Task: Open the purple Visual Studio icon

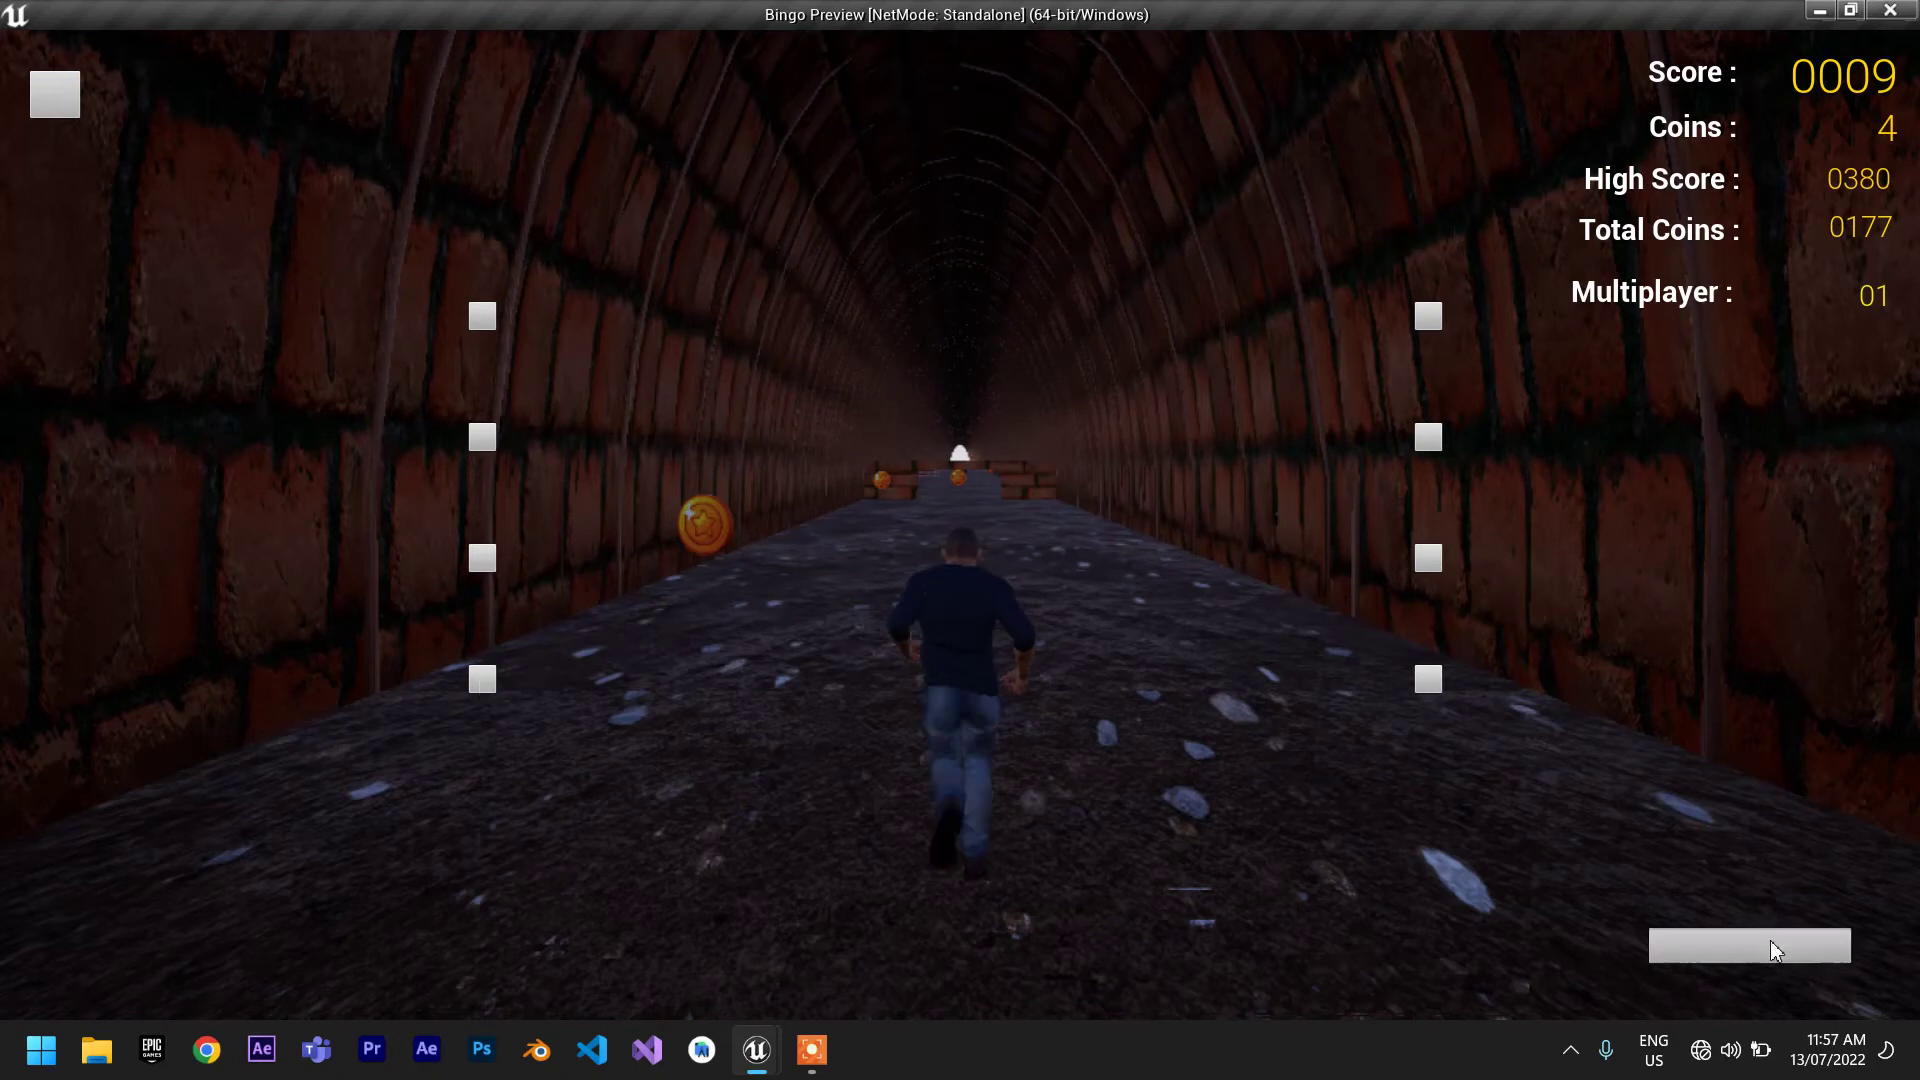Action: pos(647,1049)
